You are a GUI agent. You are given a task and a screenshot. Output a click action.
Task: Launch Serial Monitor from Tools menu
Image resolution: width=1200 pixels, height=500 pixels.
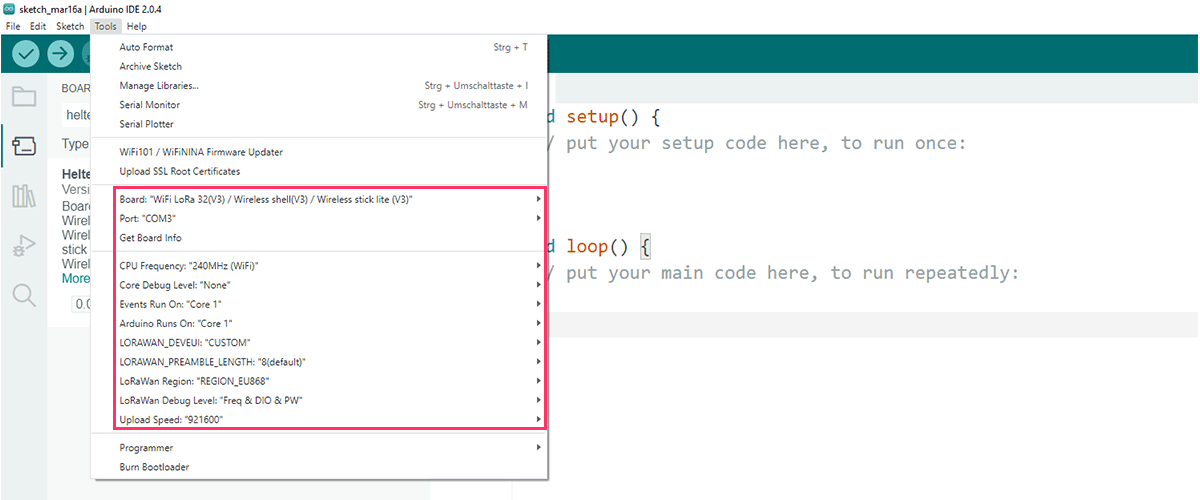319,105
